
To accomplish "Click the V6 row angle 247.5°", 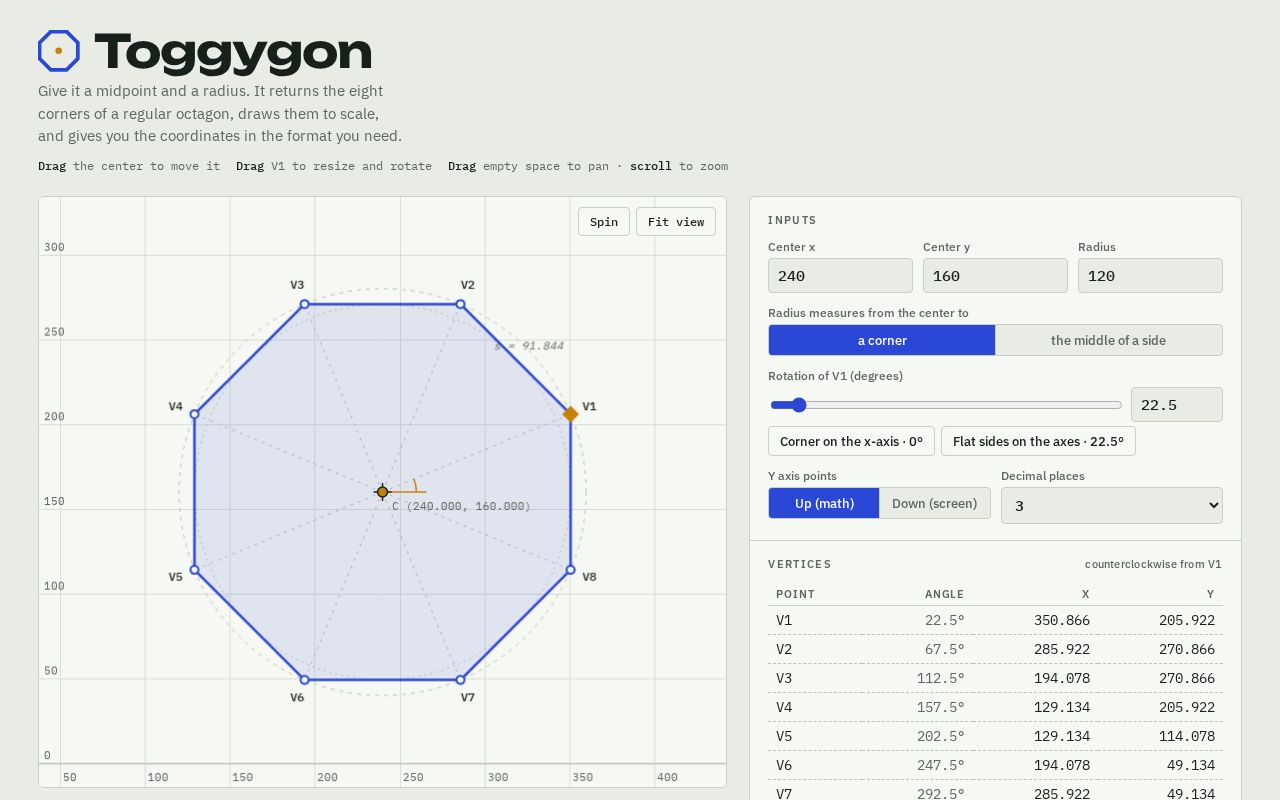I will click(x=941, y=765).
